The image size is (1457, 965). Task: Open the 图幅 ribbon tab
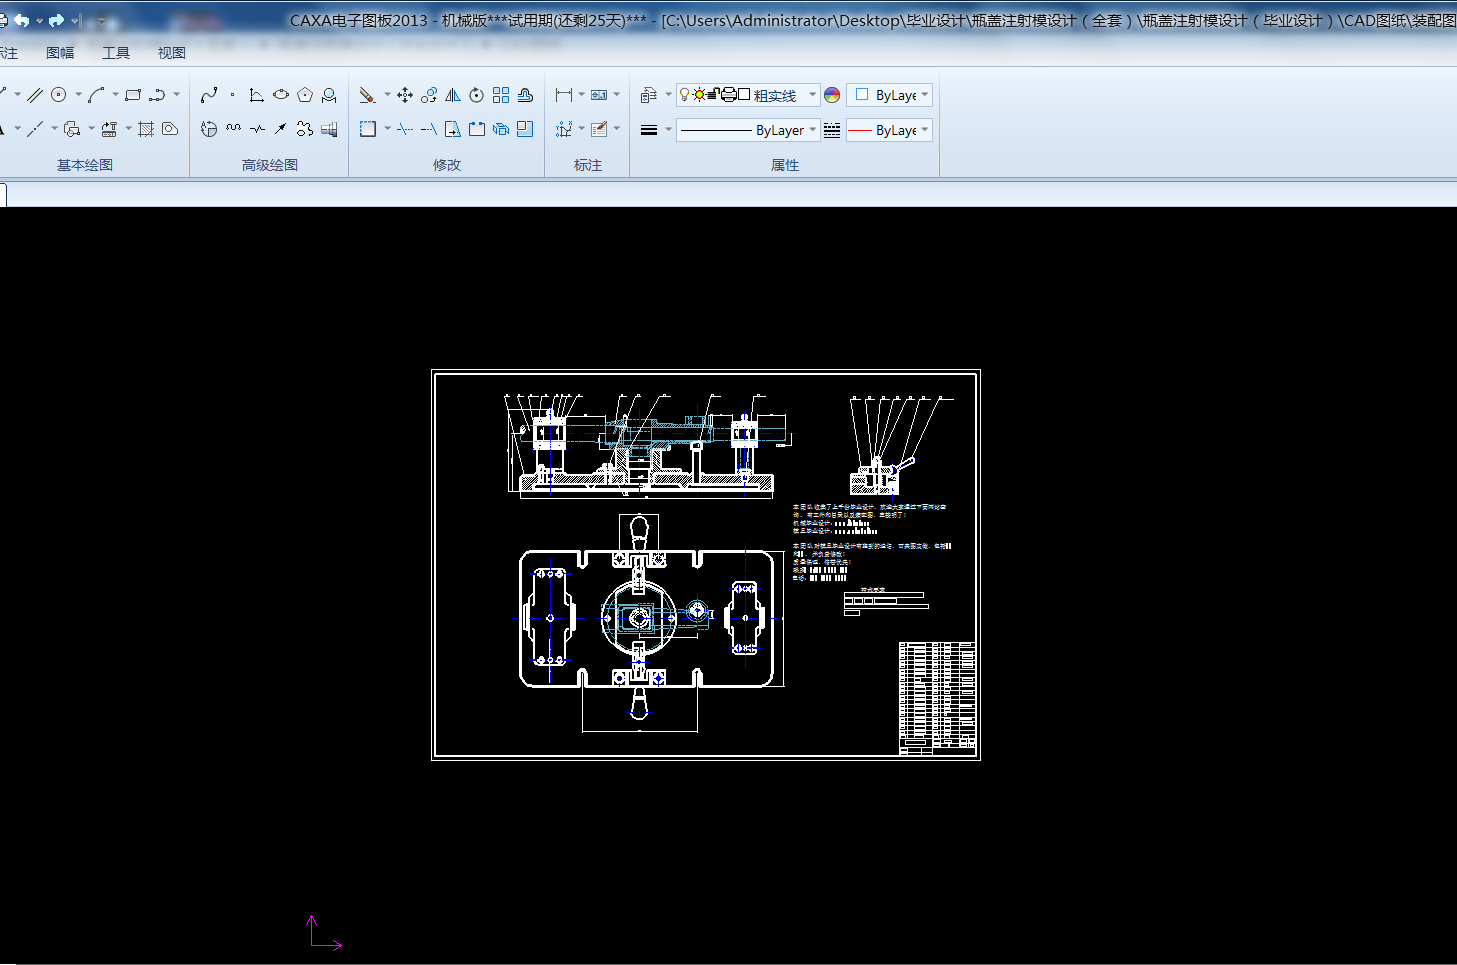click(x=60, y=53)
